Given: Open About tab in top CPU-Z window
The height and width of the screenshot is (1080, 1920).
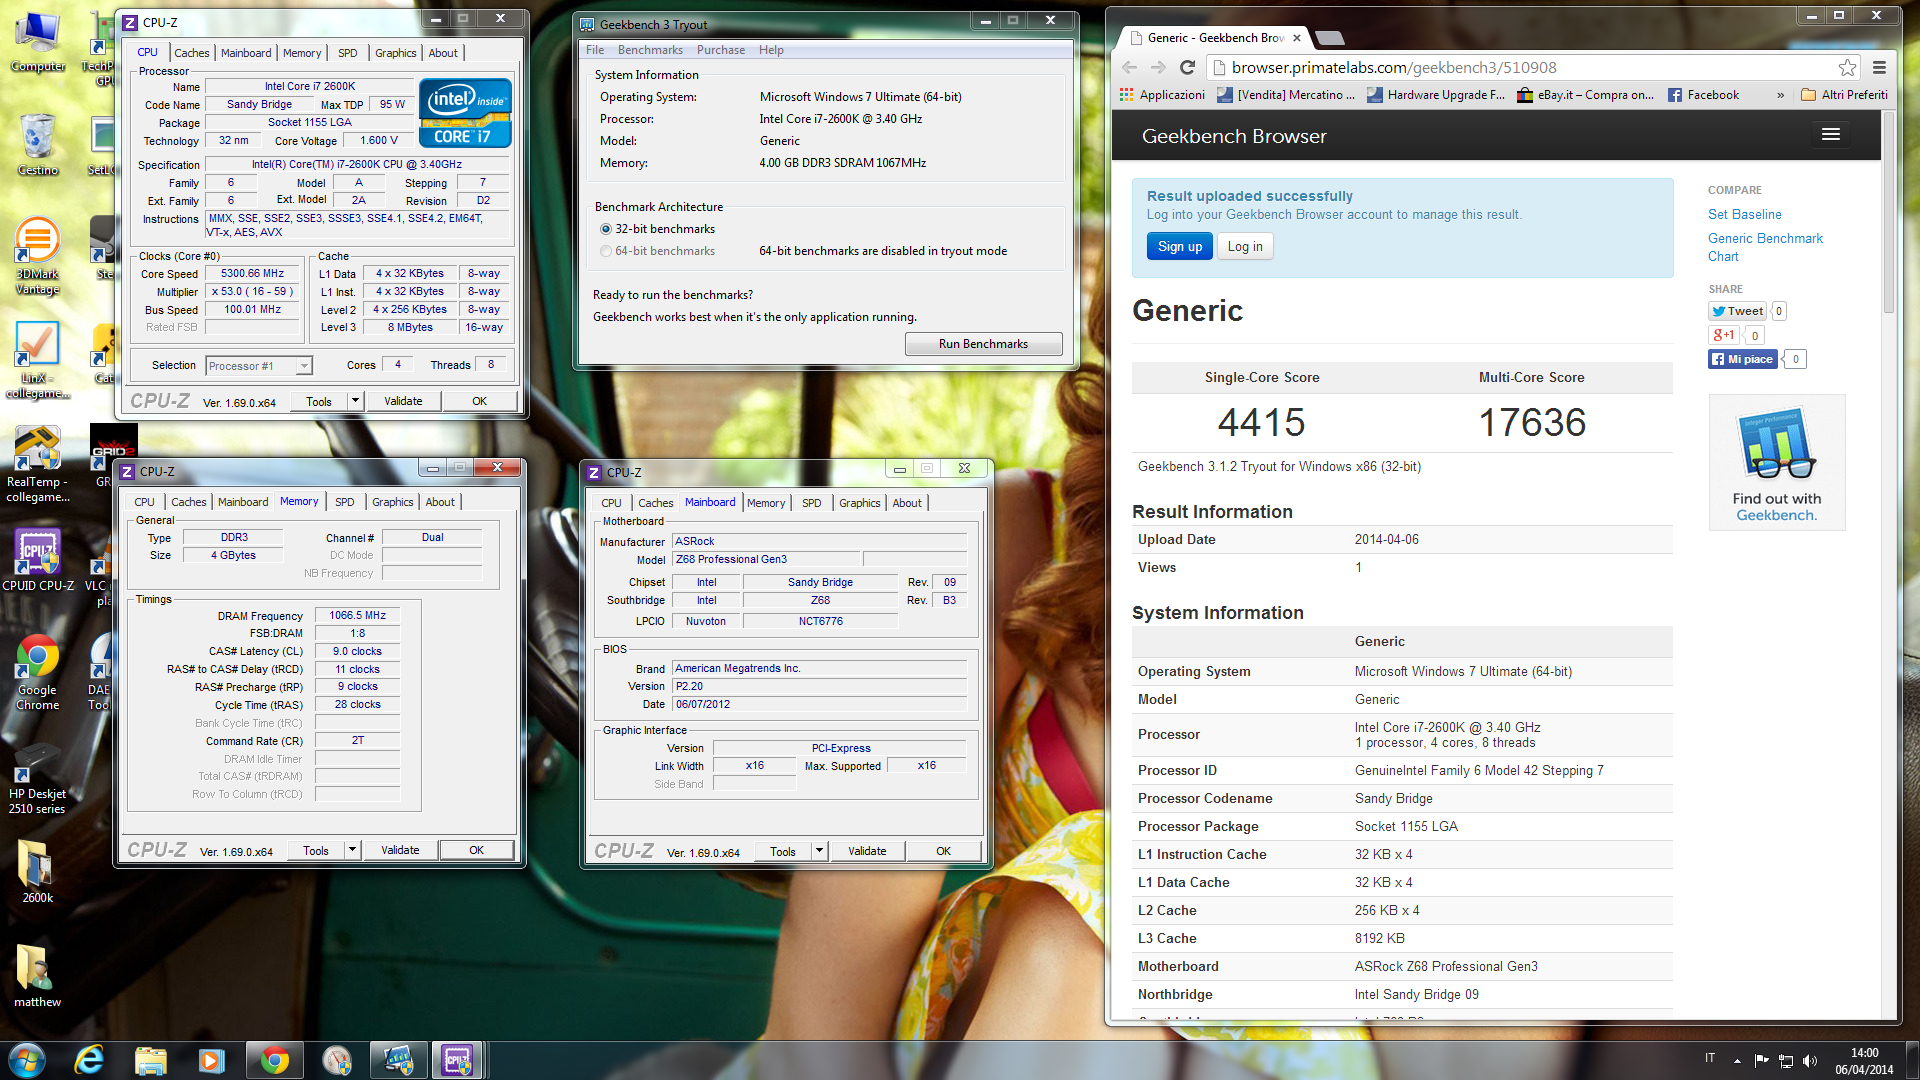Looking at the screenshot, I should 443,53.
